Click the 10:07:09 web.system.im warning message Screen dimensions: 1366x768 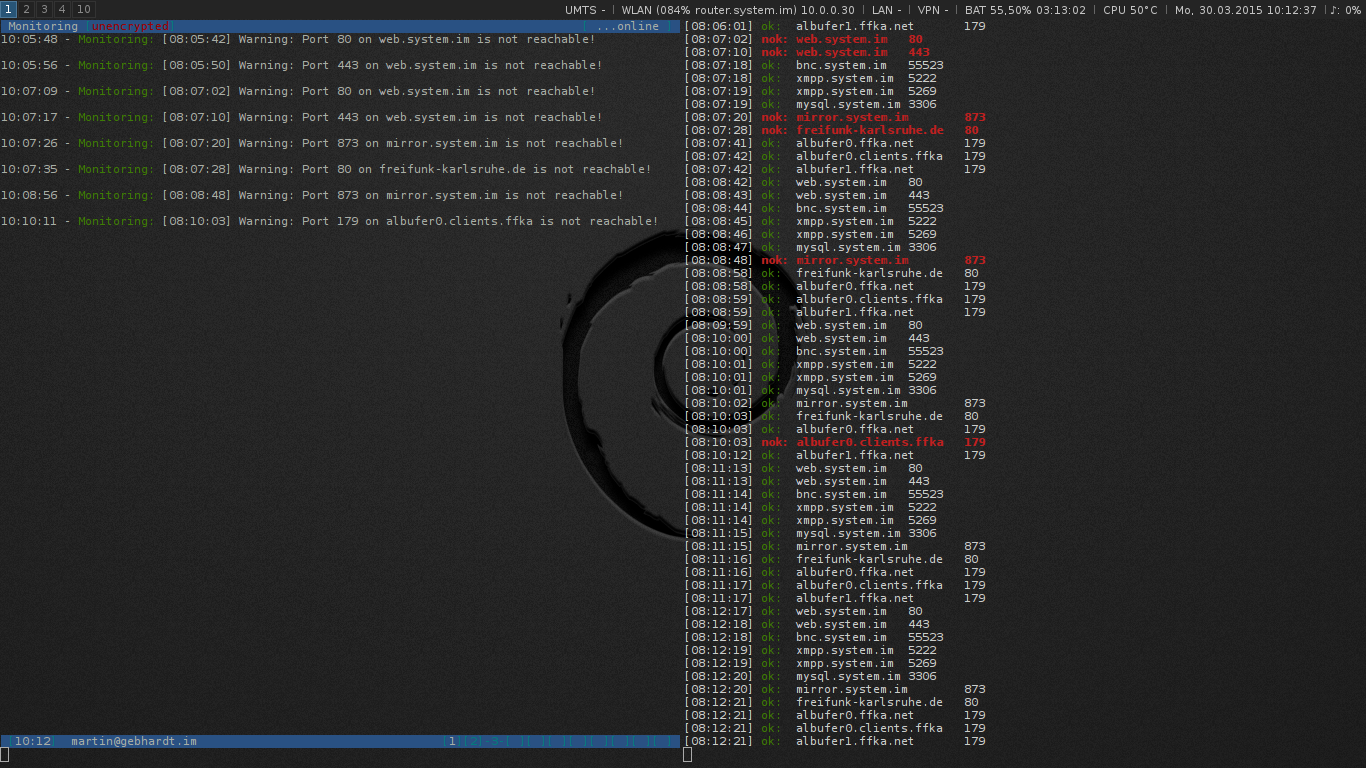298,91
